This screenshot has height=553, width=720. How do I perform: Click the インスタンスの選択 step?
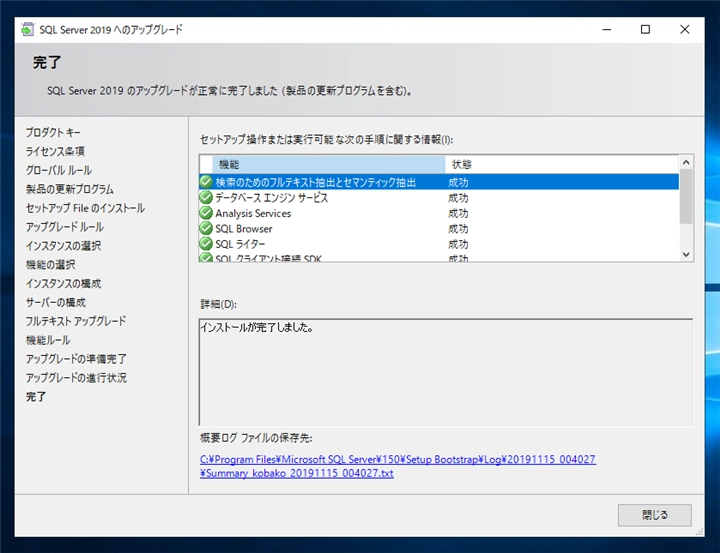click(63, 245)
